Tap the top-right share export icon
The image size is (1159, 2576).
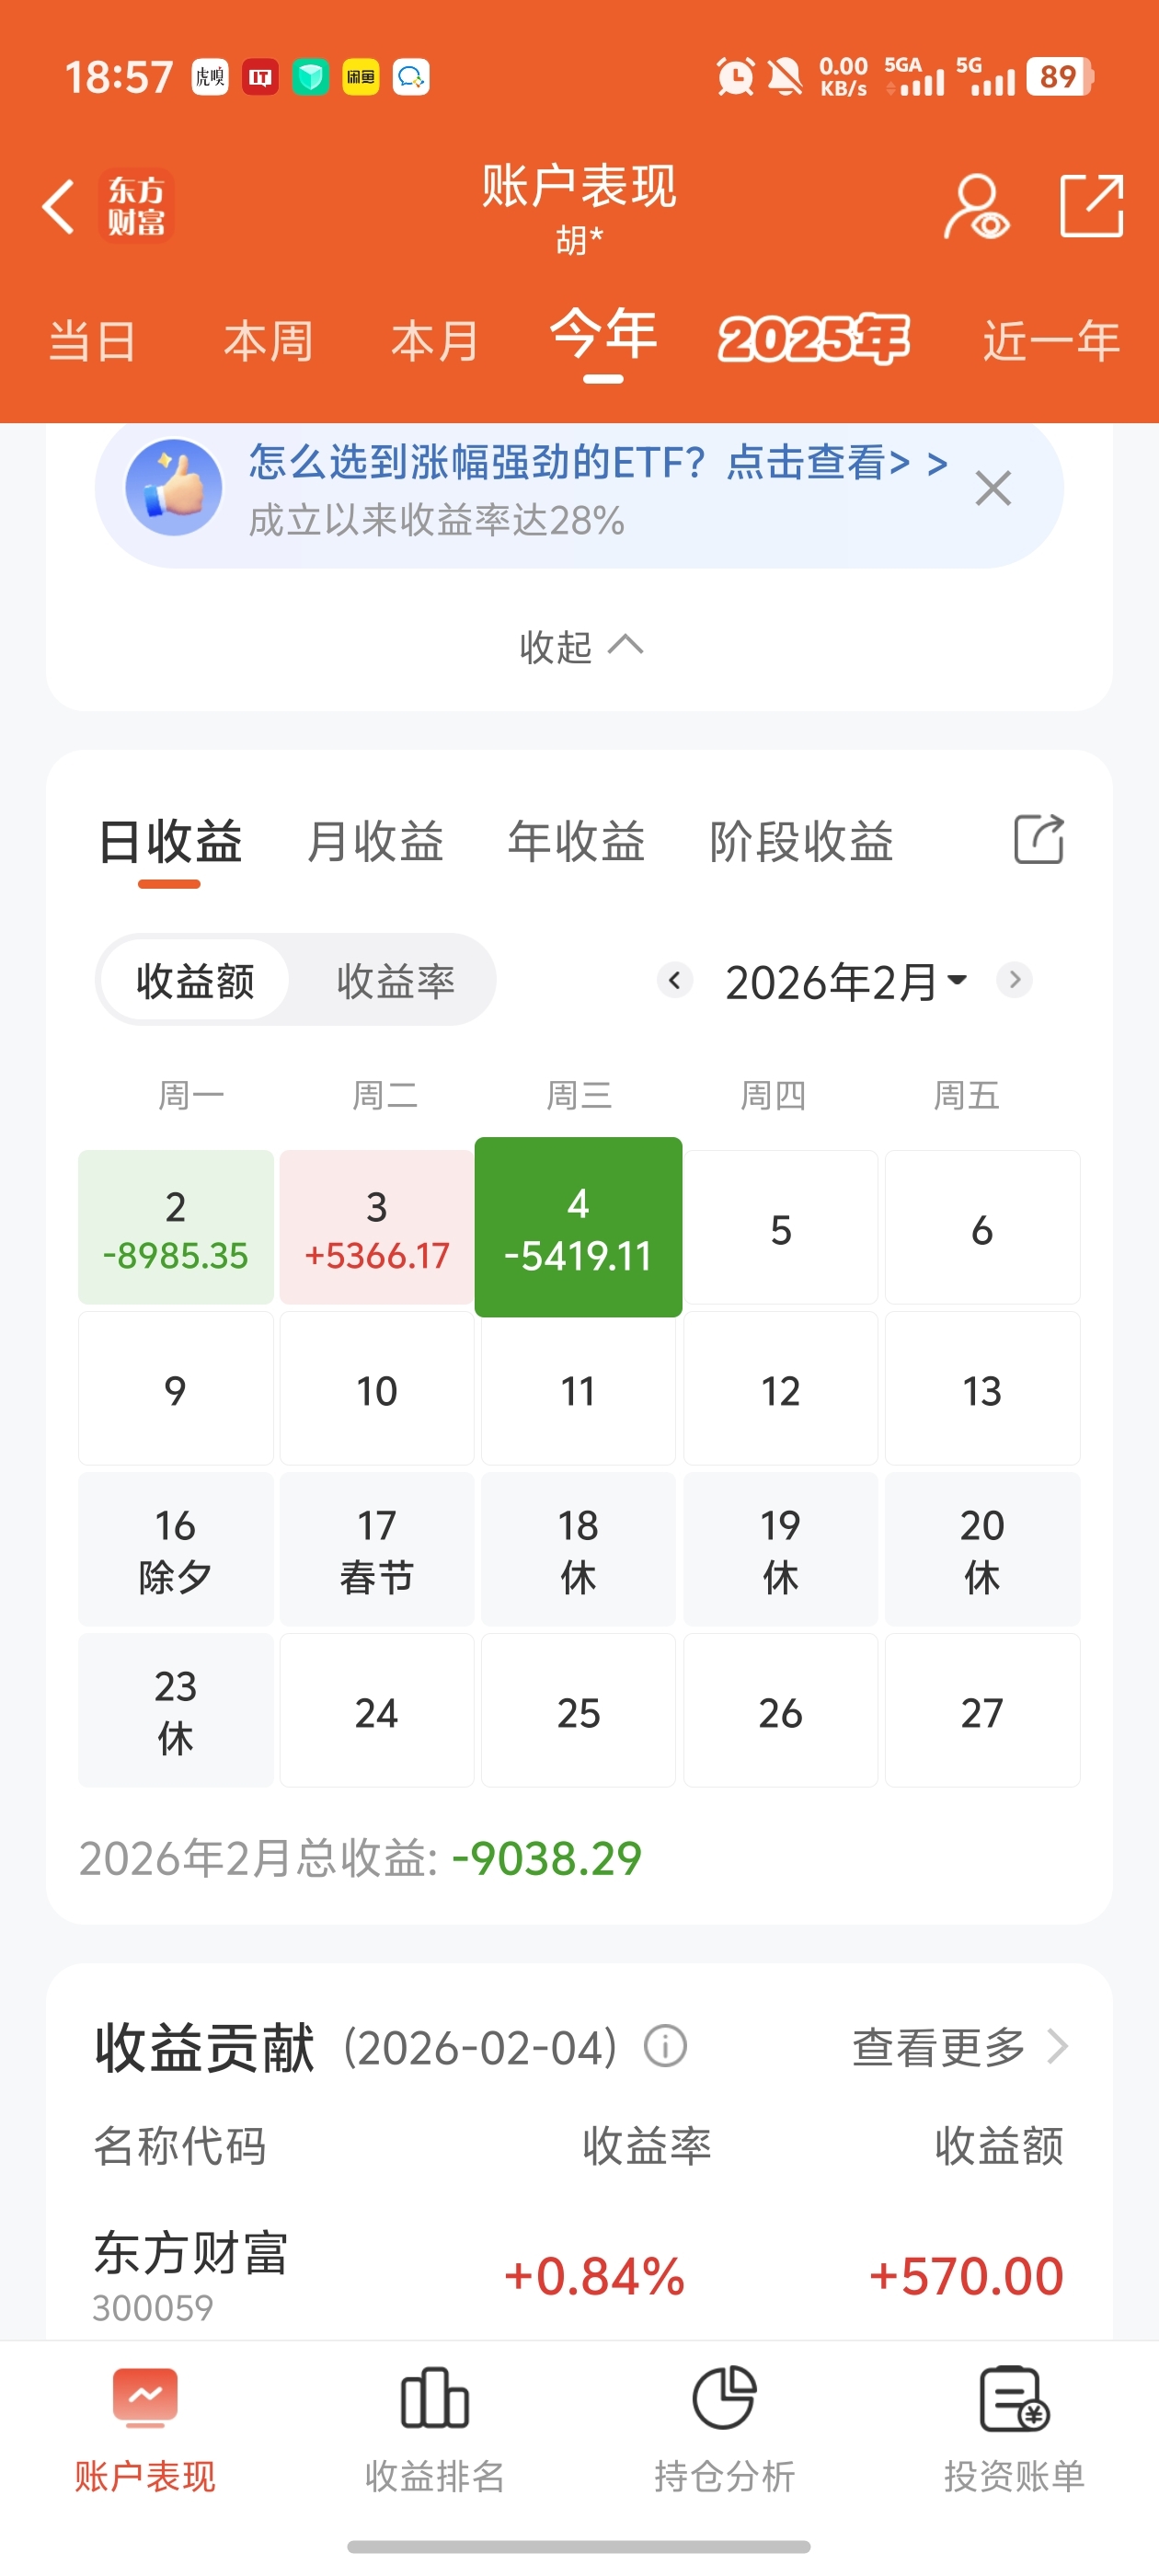(1091, 206)
